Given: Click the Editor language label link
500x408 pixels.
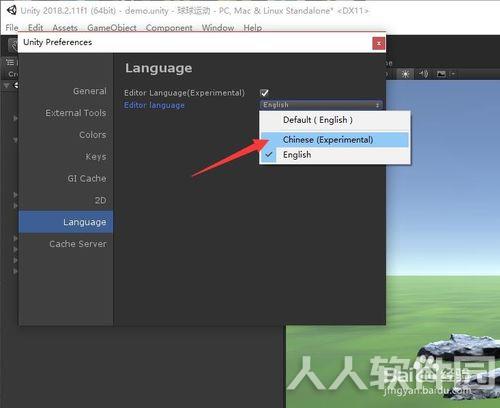Looking at the screenshot, I should [154, 105].
